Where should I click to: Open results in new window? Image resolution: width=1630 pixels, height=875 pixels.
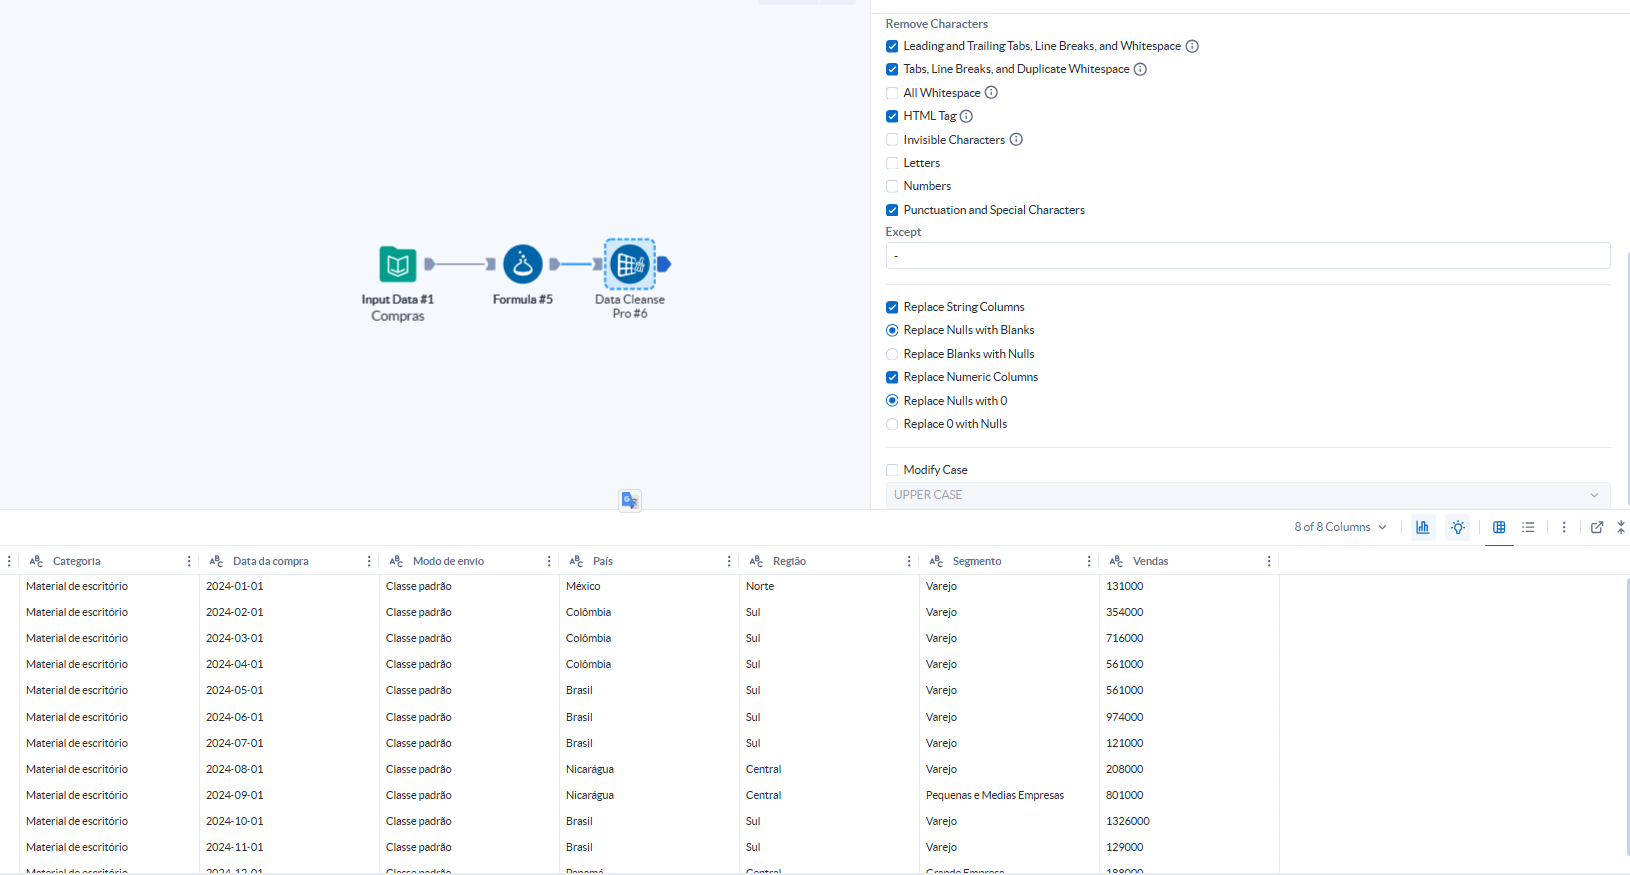point(1597,527)
